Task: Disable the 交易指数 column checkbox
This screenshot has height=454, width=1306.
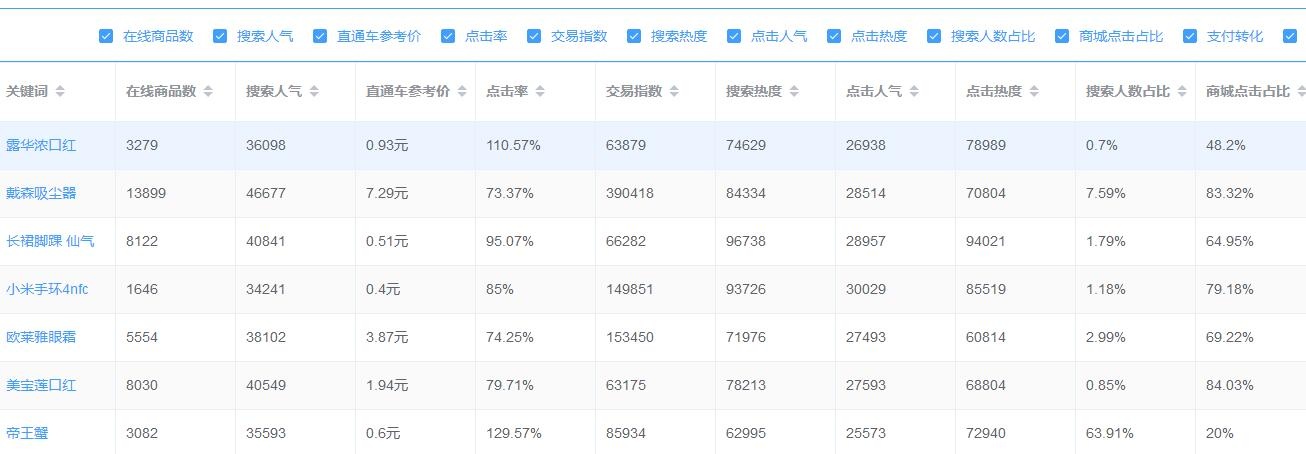Action: click(534, 36)
